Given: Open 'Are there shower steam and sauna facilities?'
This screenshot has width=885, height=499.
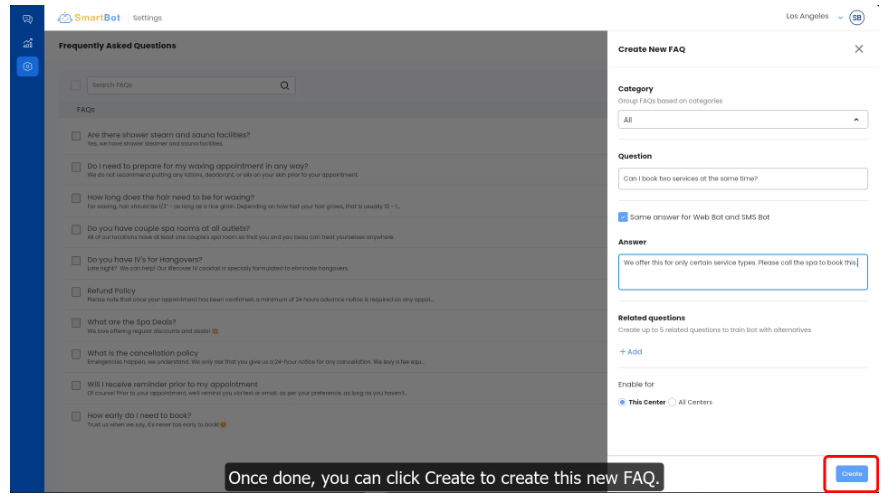Looking at the screenshot, I should coord(168,135).
